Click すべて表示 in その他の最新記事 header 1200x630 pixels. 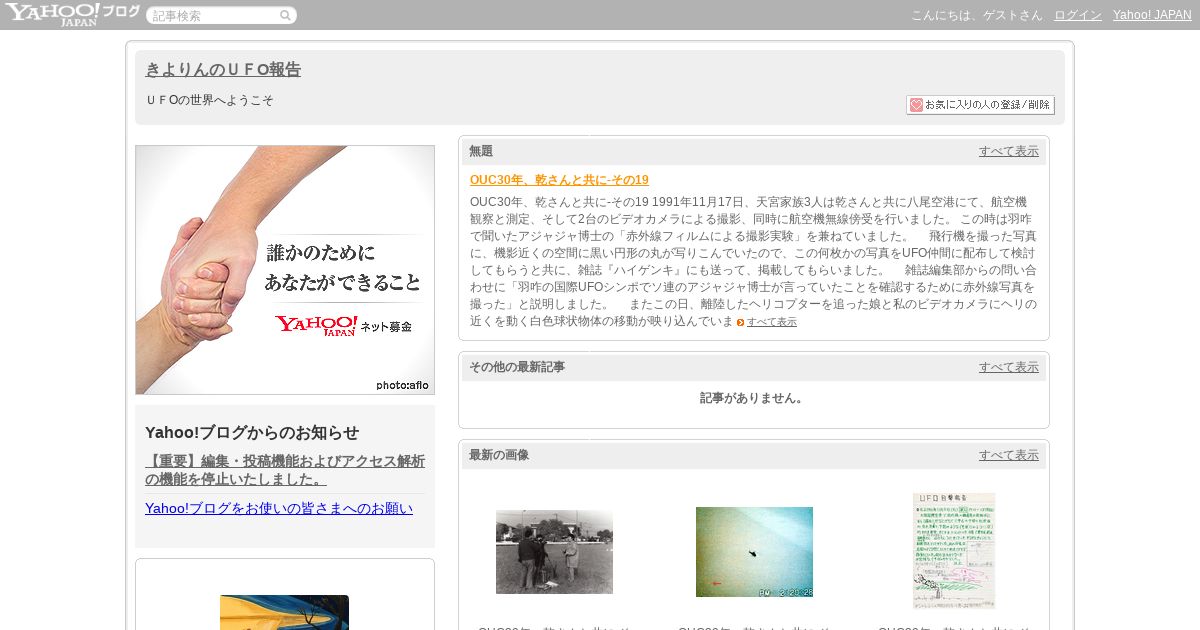click(x=1008, y=367)
